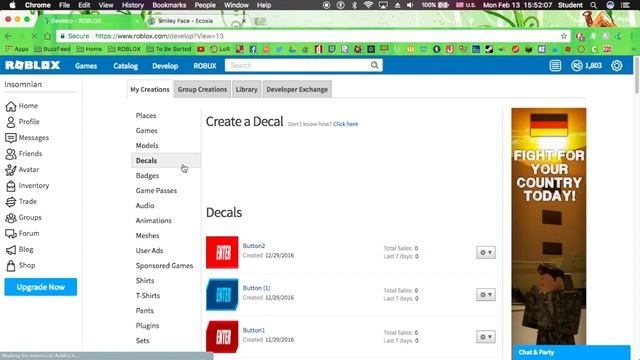Click the Roblox logo in header
This screenshot has width=640, height=360.
tap(32, 65)
